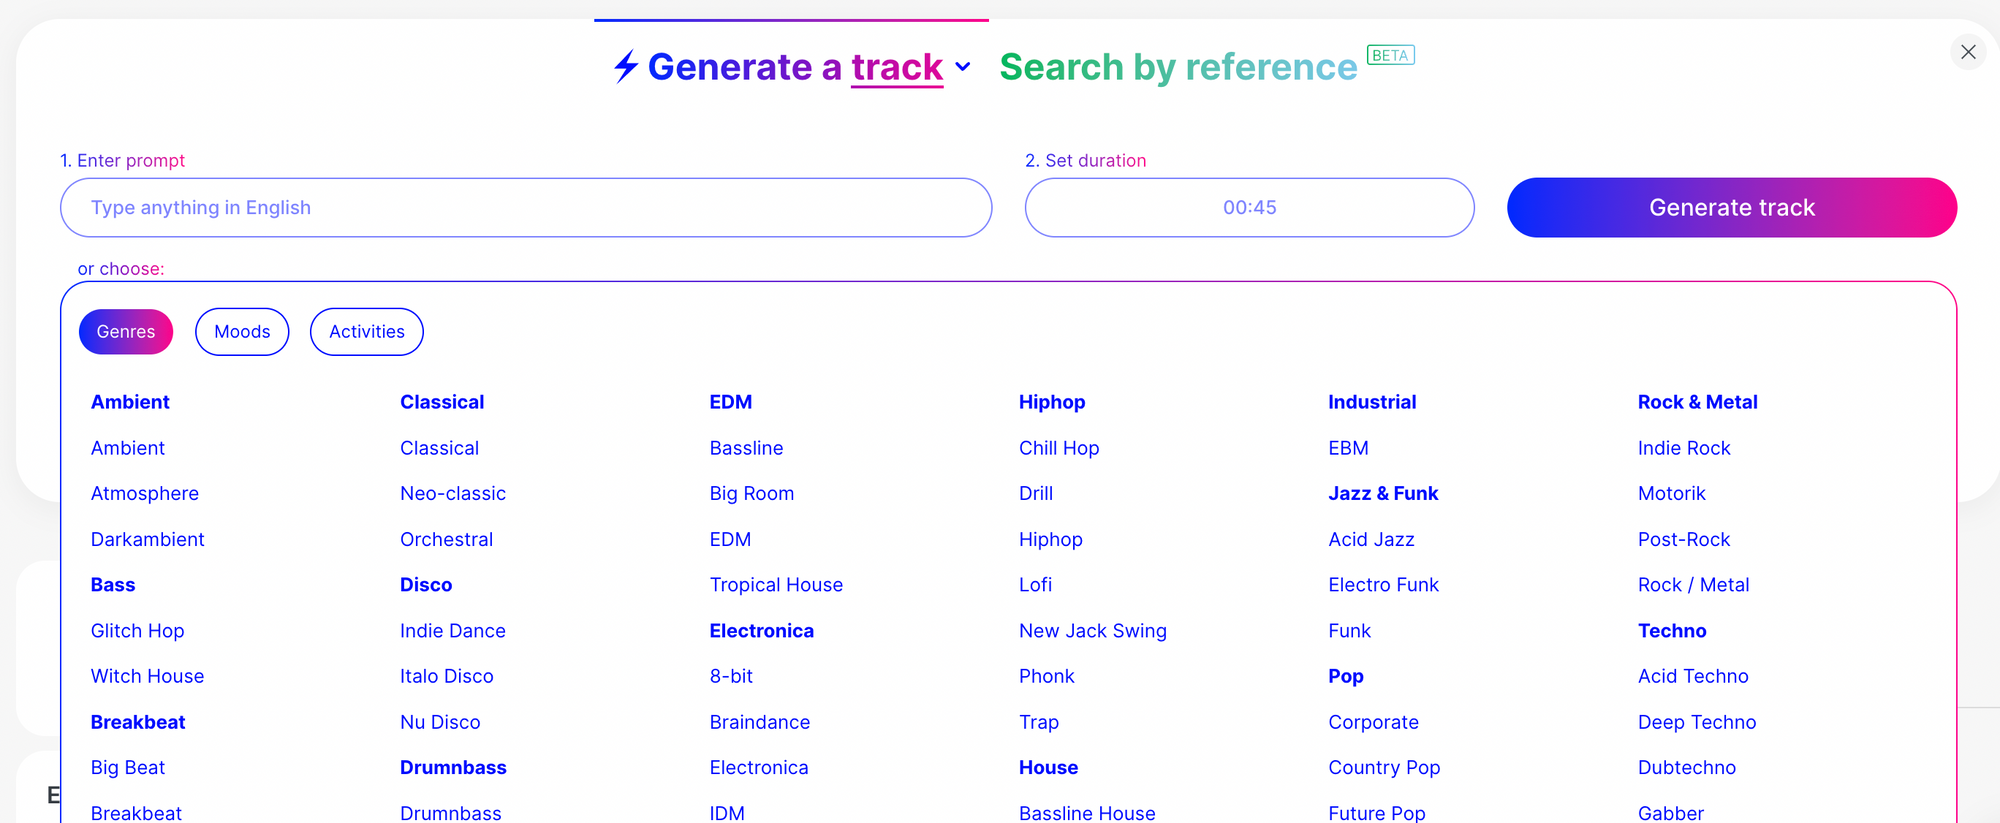
Task: Select the Italo Disco genre
Action: (x=447, y=677)
